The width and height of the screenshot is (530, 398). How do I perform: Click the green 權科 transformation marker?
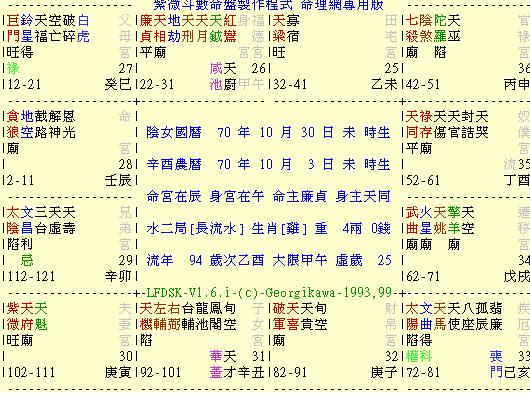419,356
